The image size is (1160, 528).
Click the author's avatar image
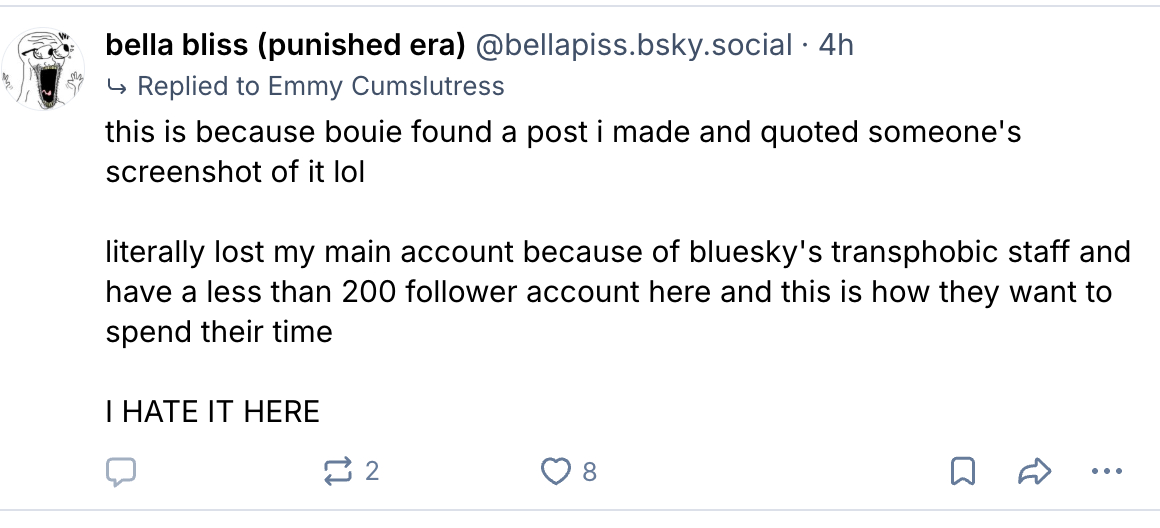point(43,68)
